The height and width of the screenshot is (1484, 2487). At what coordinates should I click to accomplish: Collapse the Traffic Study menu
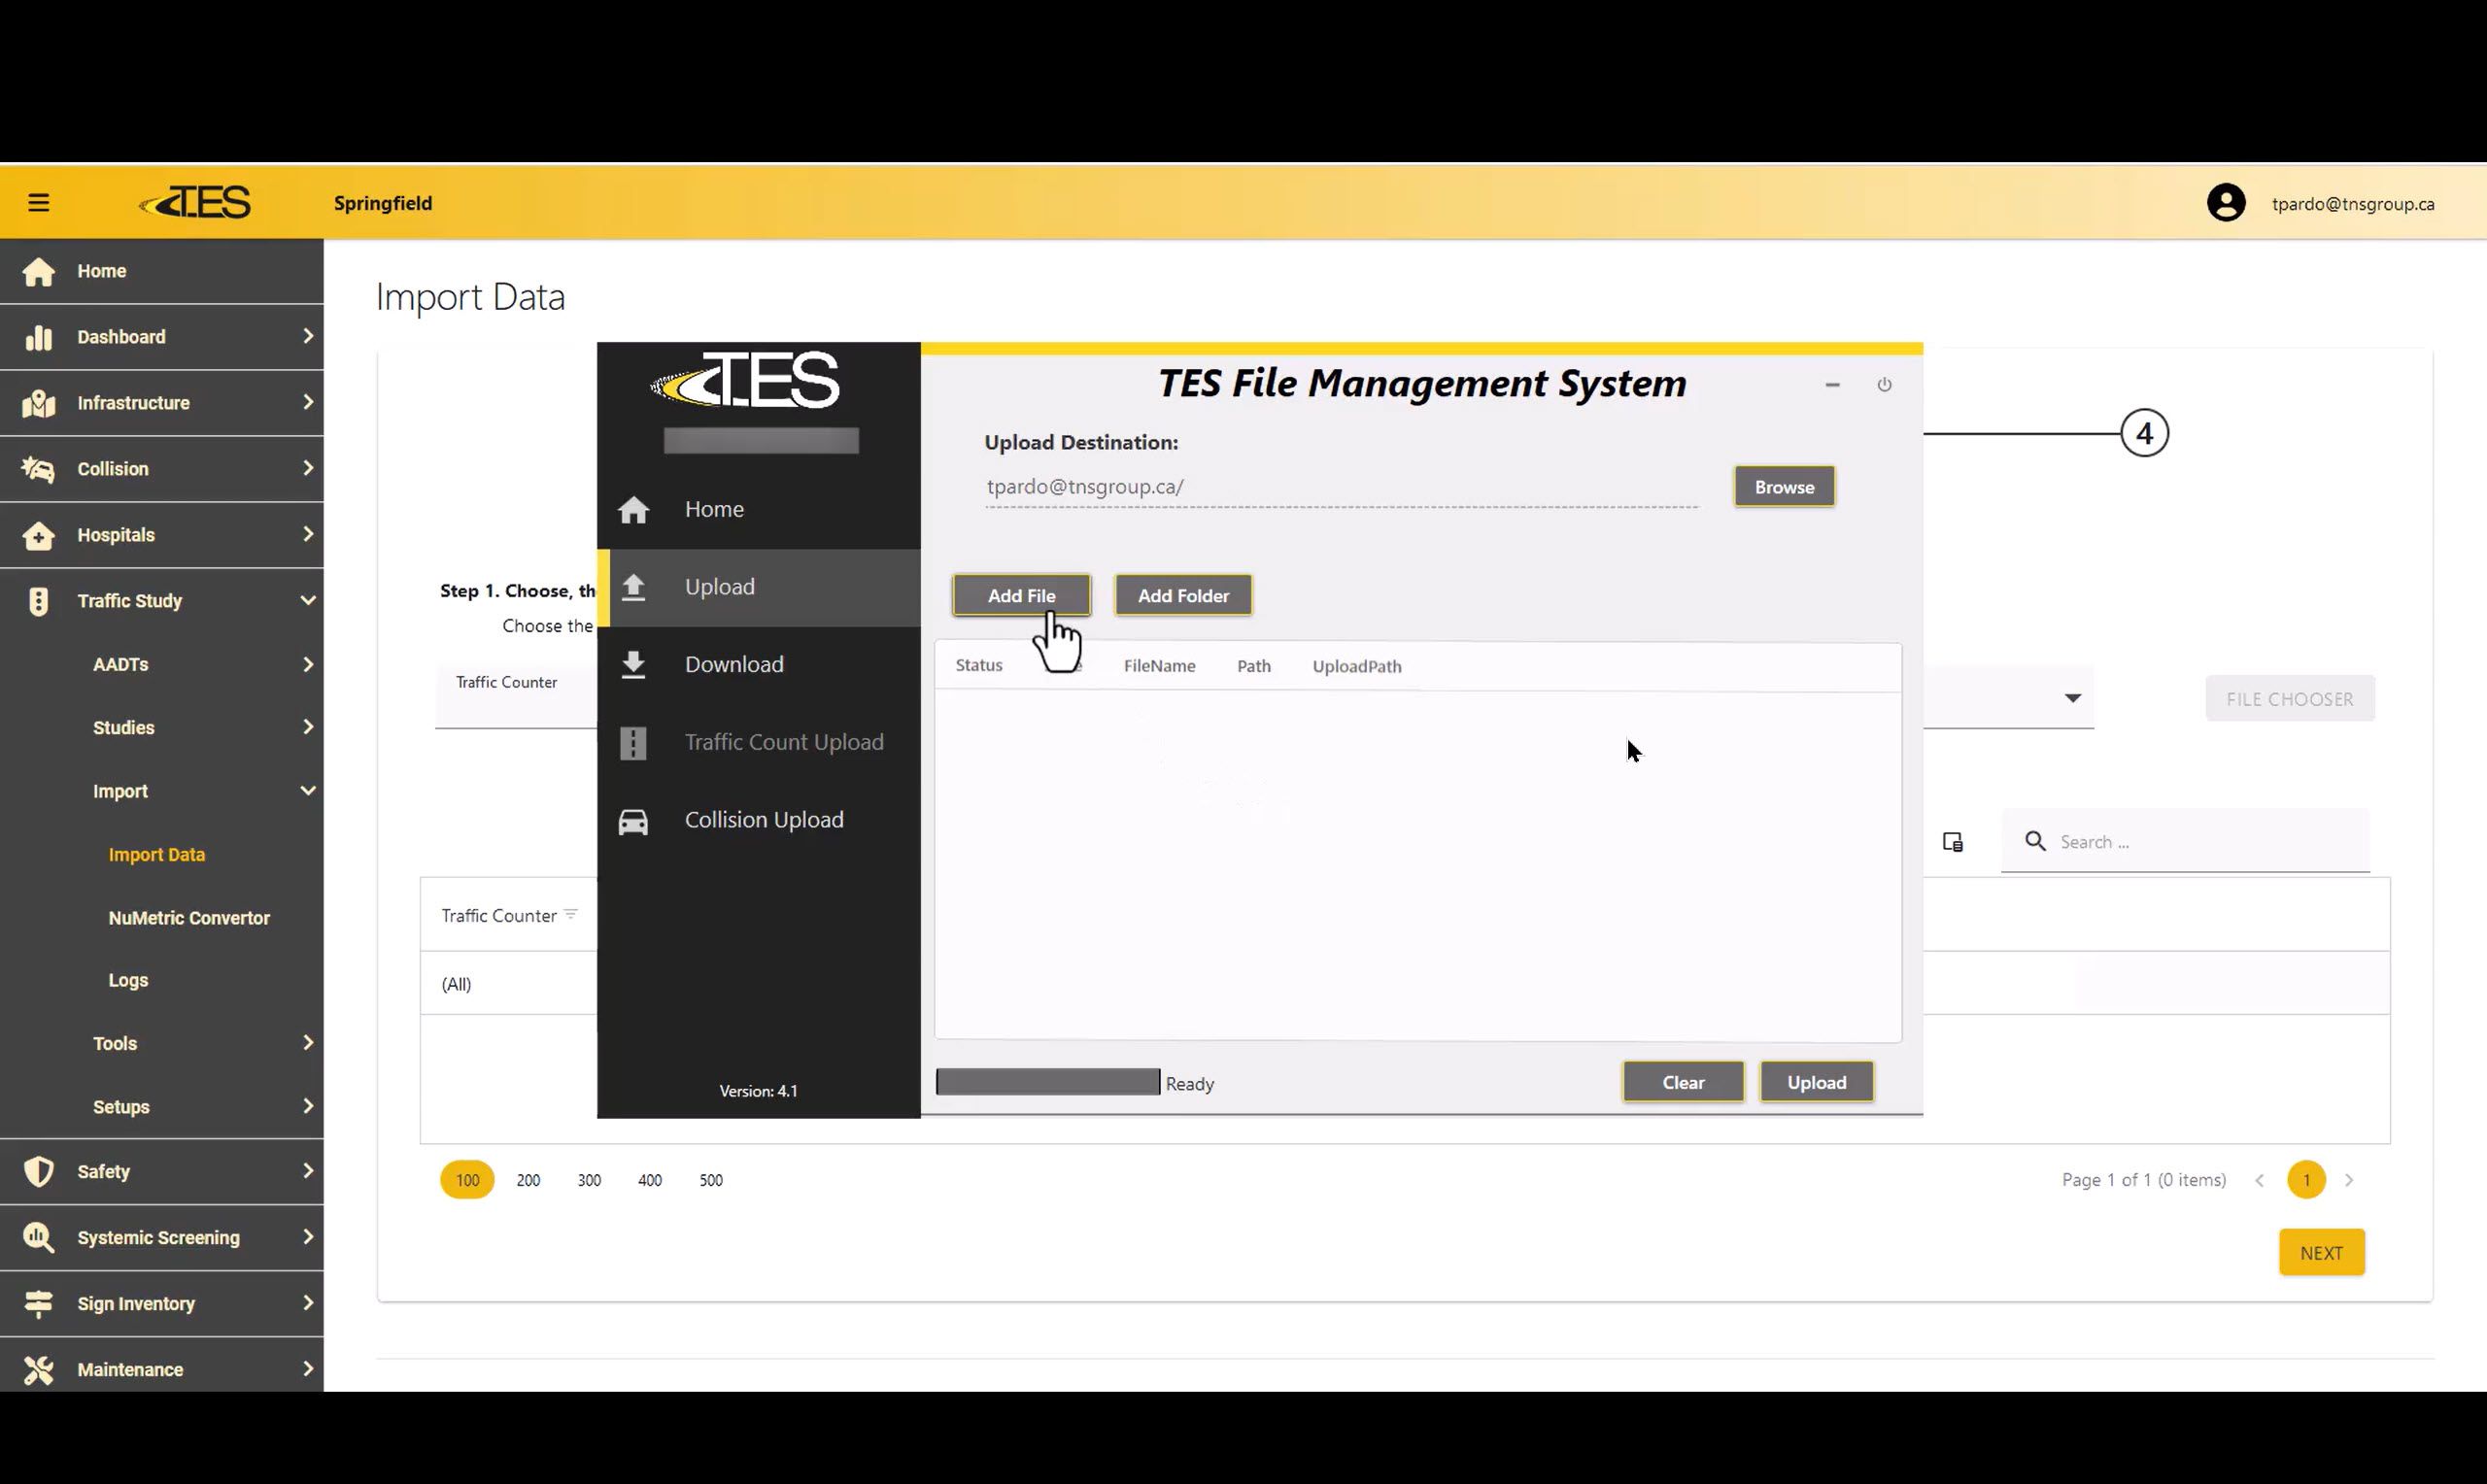coord(307,601)
